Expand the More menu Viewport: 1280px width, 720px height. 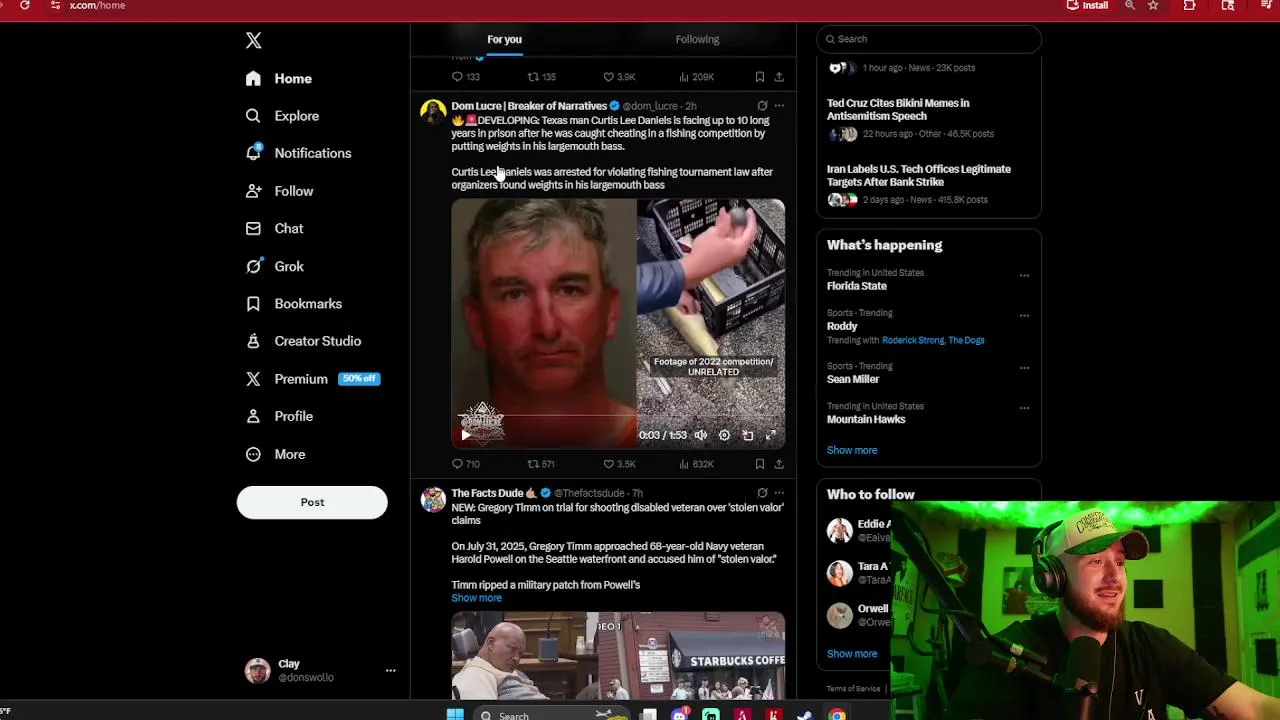275,454
